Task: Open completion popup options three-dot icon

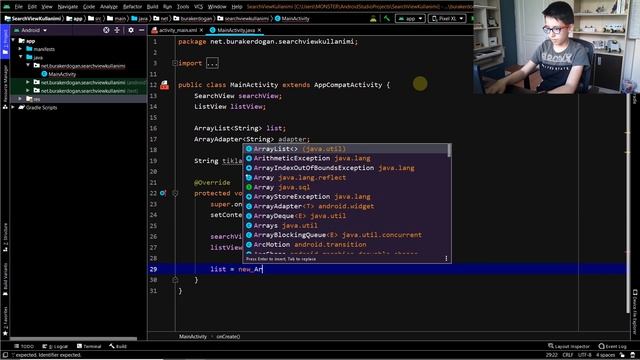Action: [x=446, y=258]
